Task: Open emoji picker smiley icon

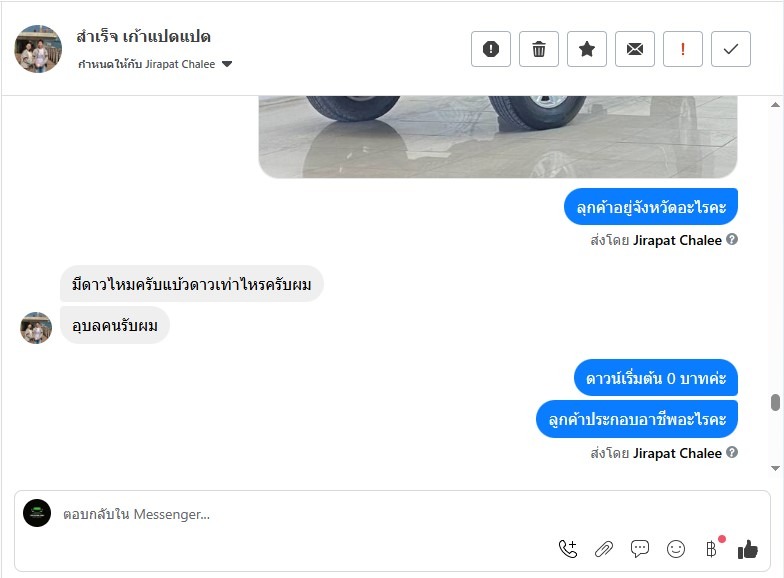Action: [x=676, y=549]
